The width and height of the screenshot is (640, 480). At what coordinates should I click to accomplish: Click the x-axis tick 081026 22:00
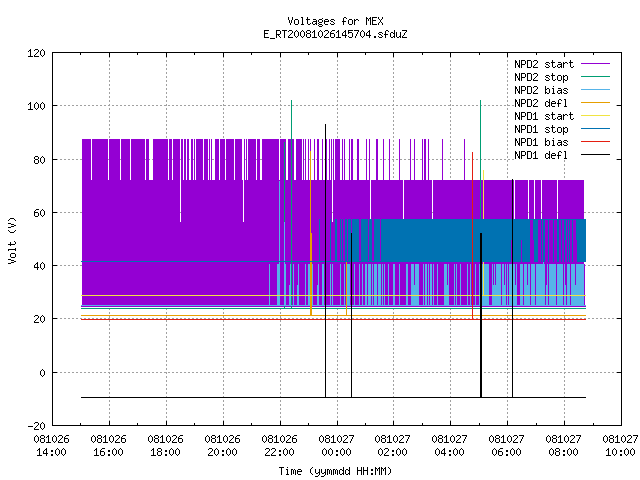coord(279,446)
